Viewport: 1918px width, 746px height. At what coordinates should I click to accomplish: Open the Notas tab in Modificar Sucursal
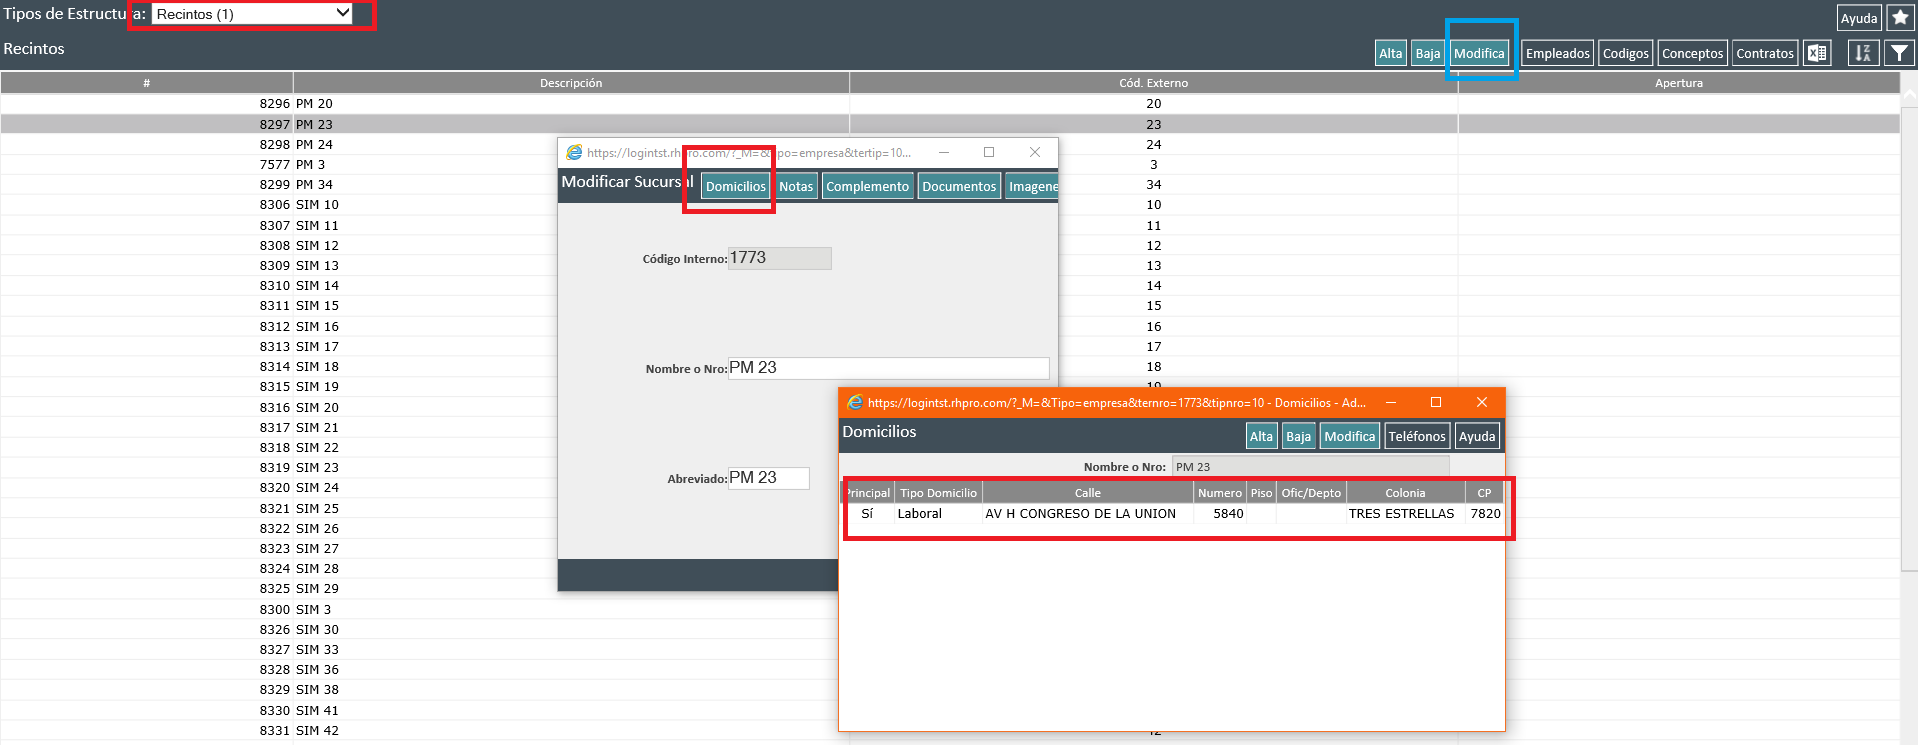click(796, 186)
